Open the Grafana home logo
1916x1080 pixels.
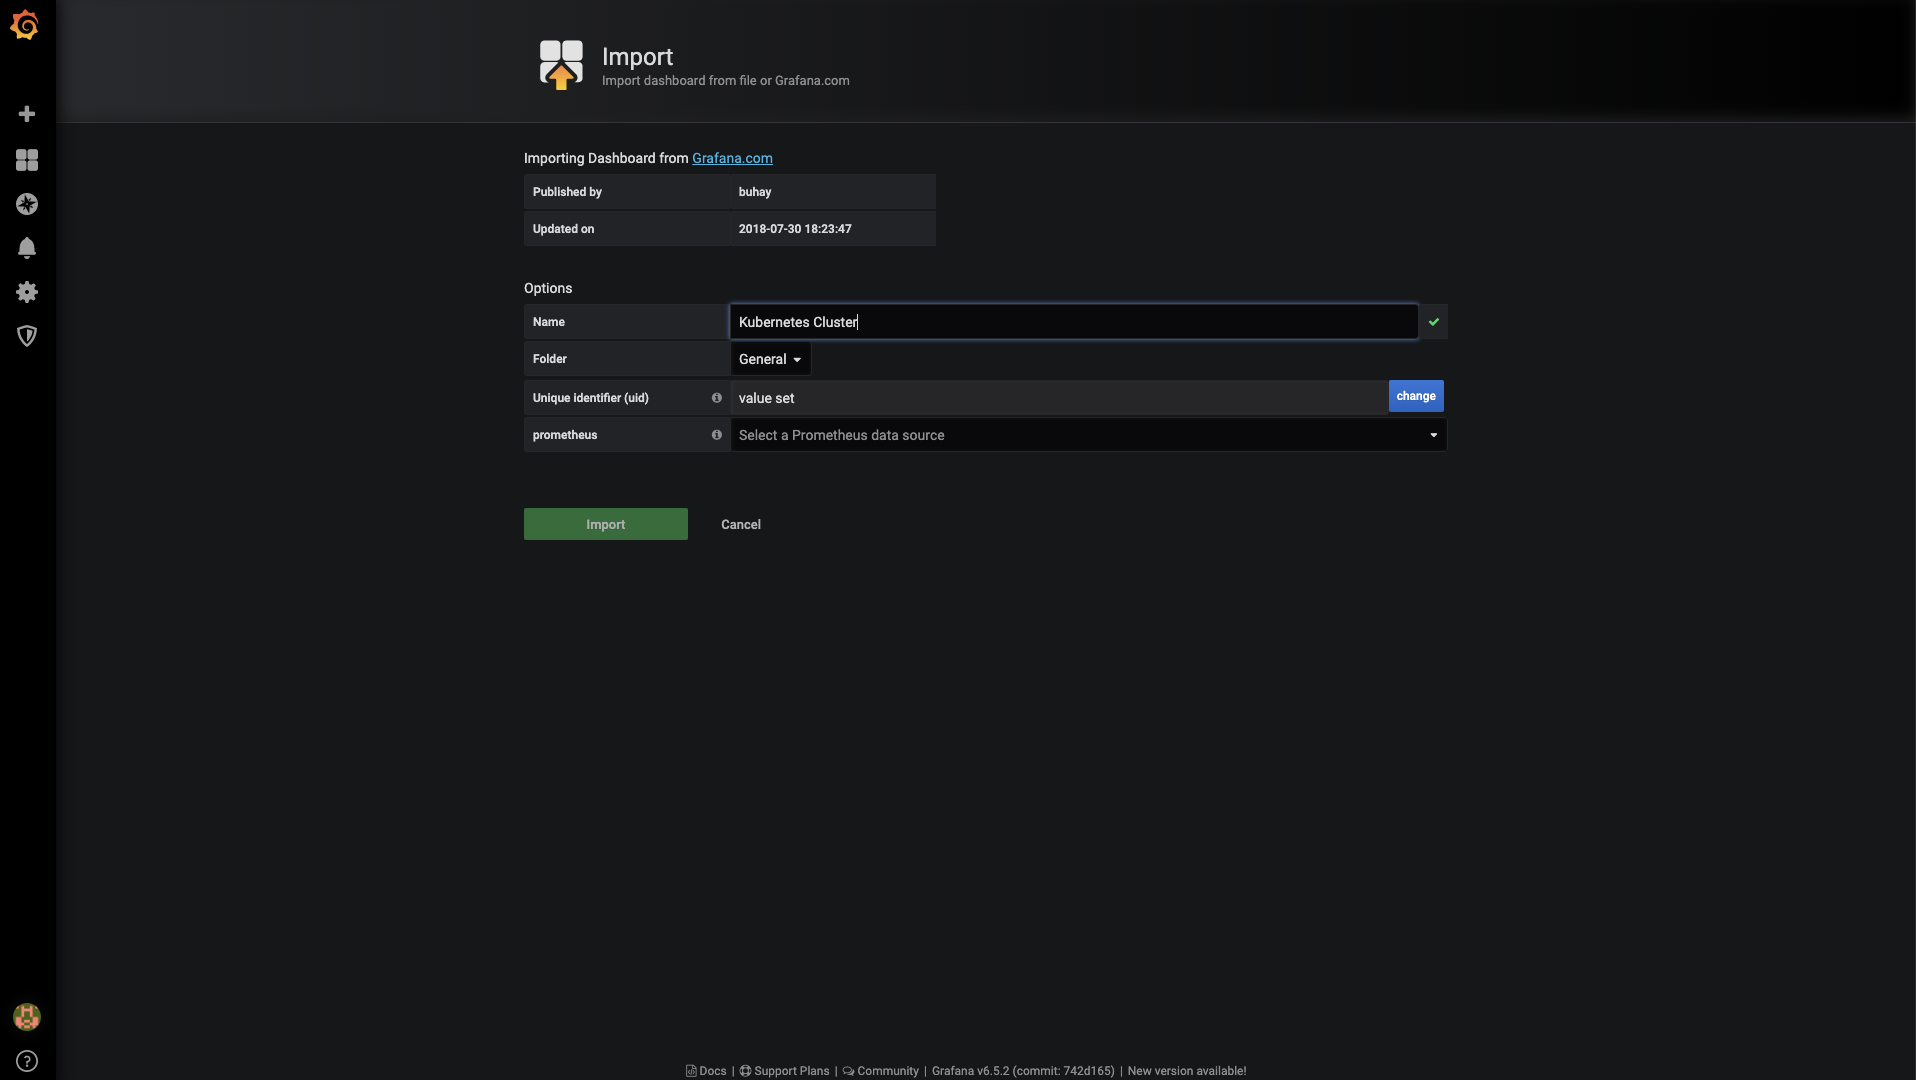pos(25,25)
